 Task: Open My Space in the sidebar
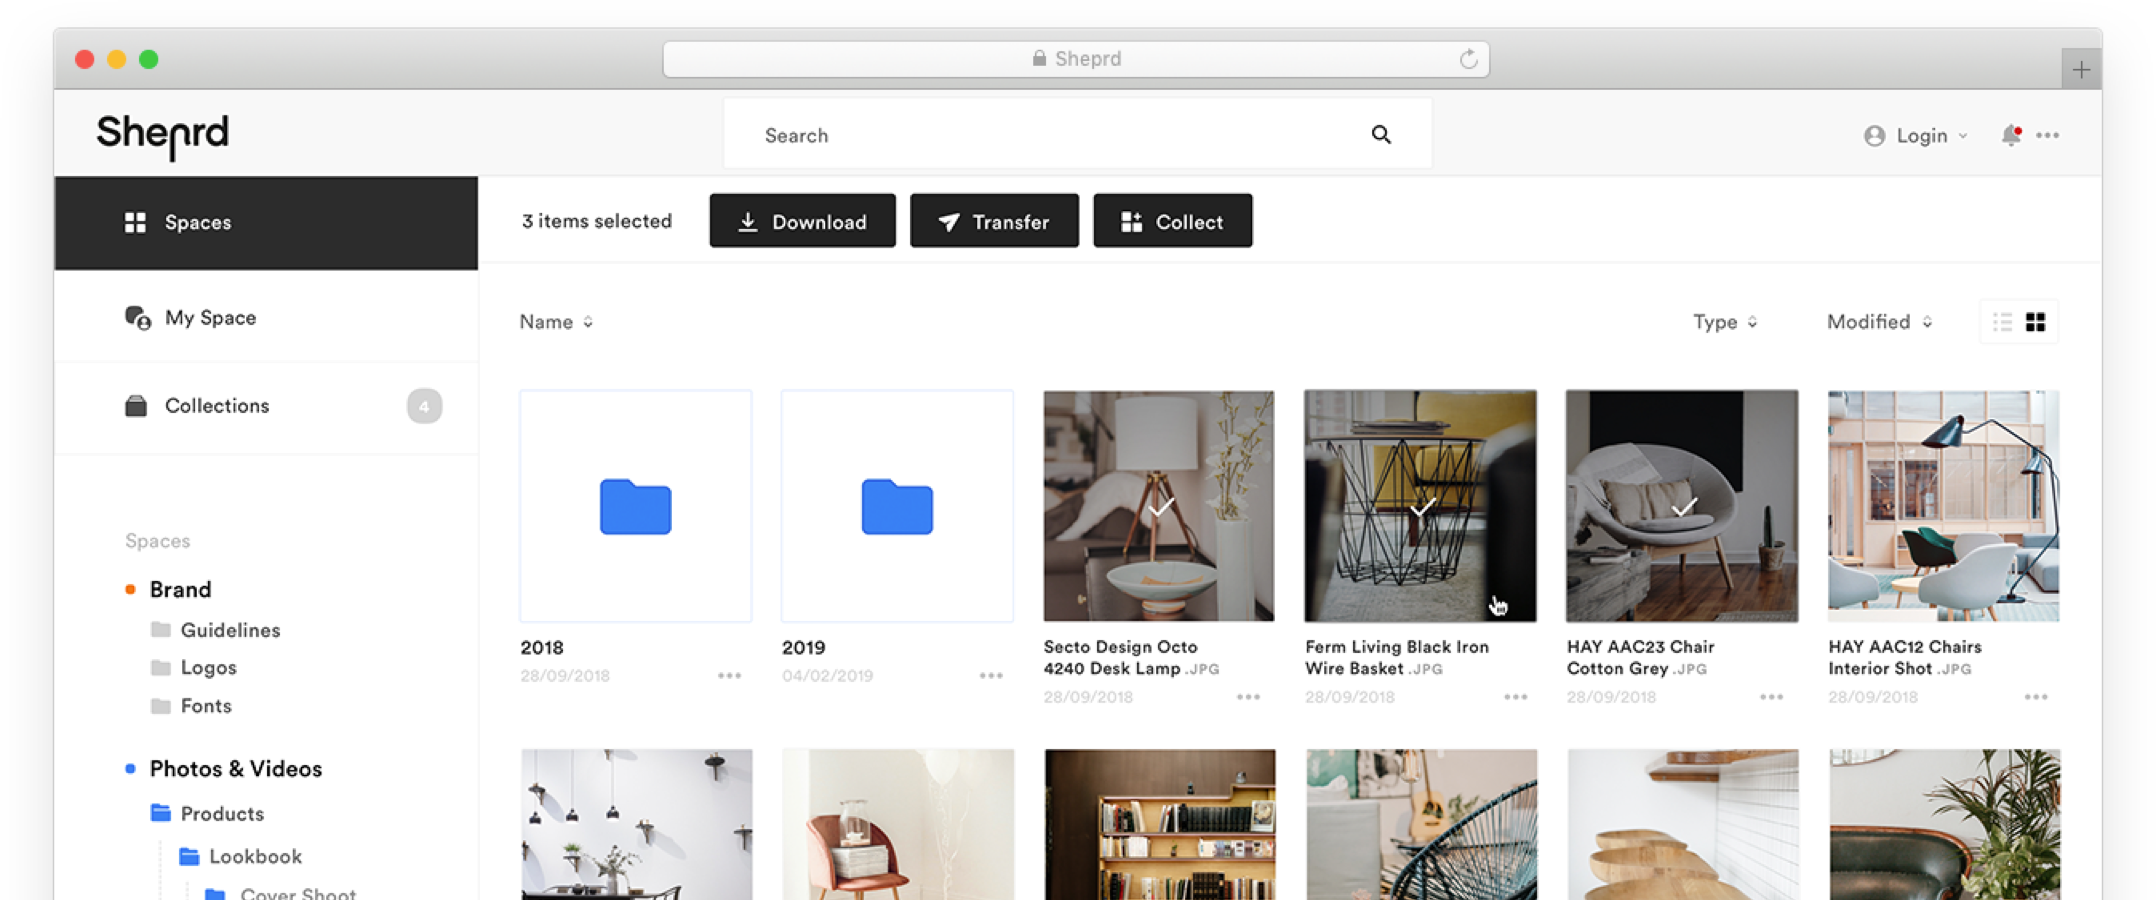pos(210,318)
